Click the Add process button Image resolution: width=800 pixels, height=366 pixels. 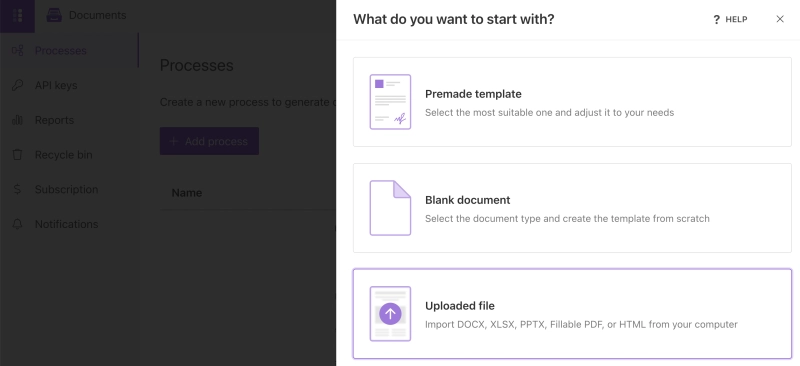tap(209, 141)
